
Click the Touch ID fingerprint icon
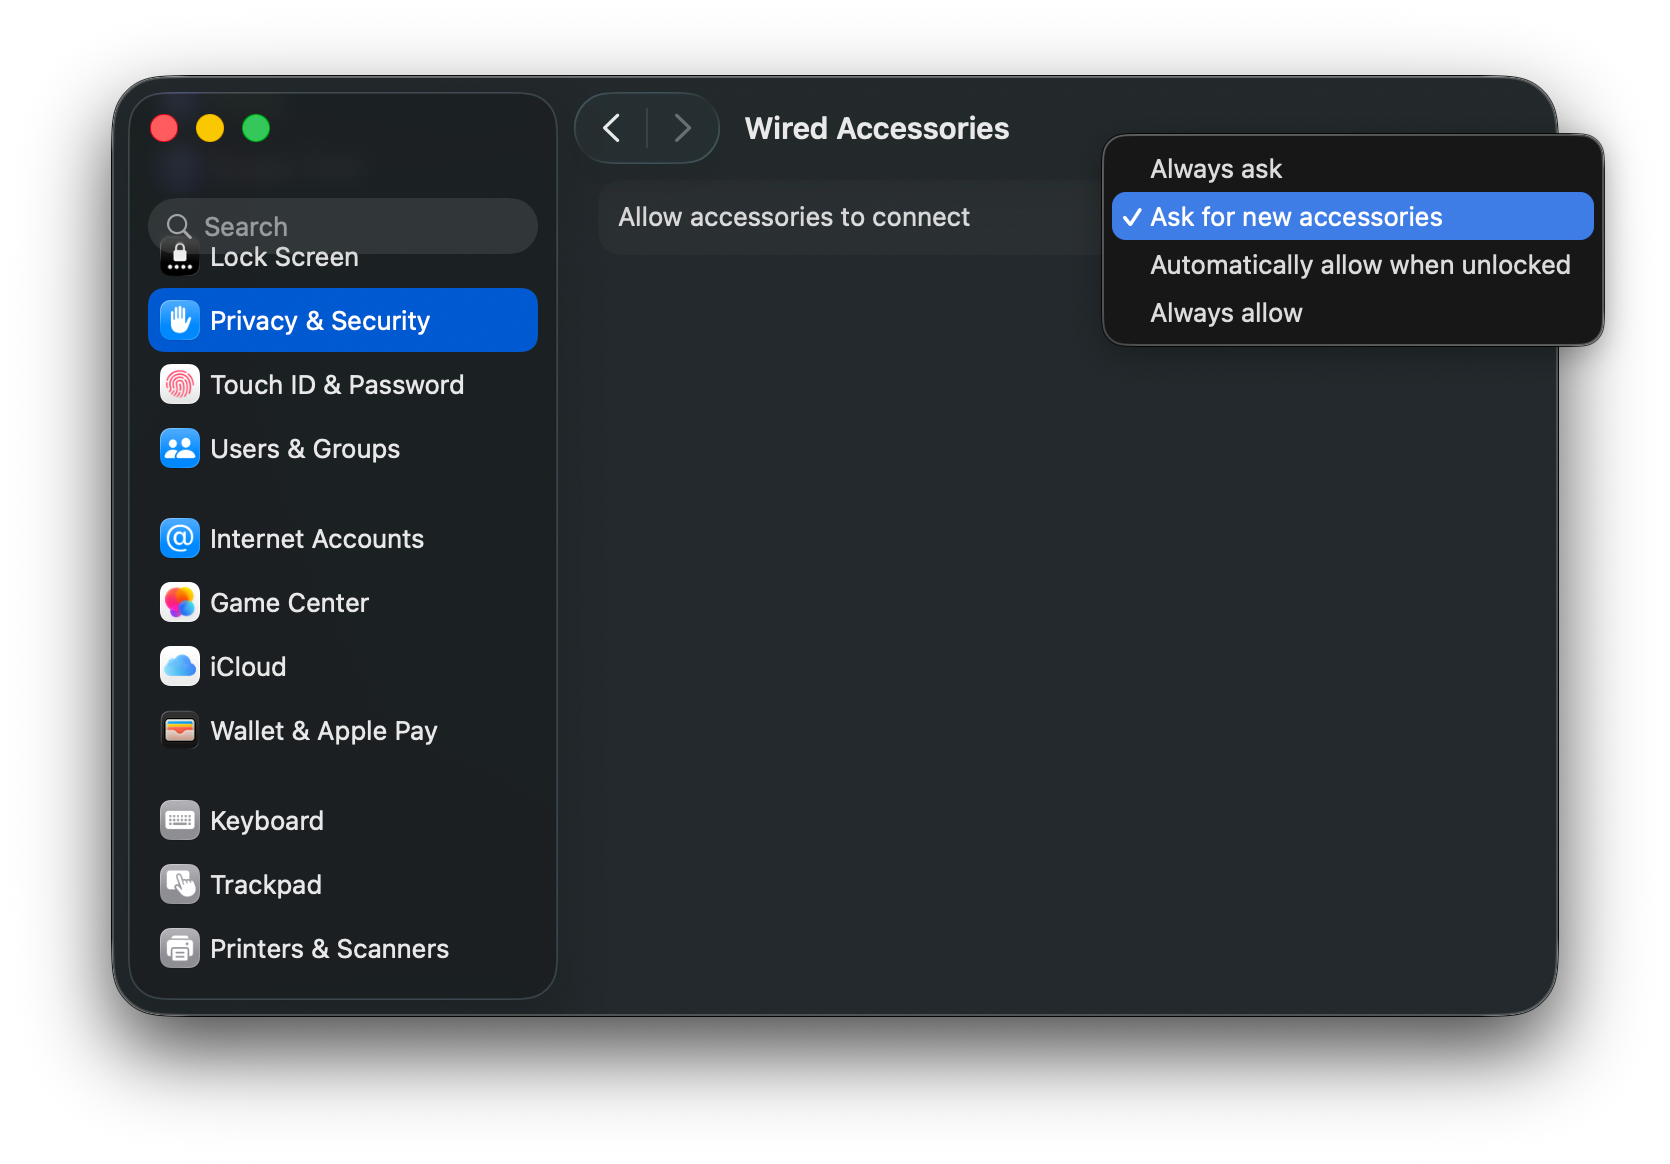pyautogui.click(x=180, y=385)
